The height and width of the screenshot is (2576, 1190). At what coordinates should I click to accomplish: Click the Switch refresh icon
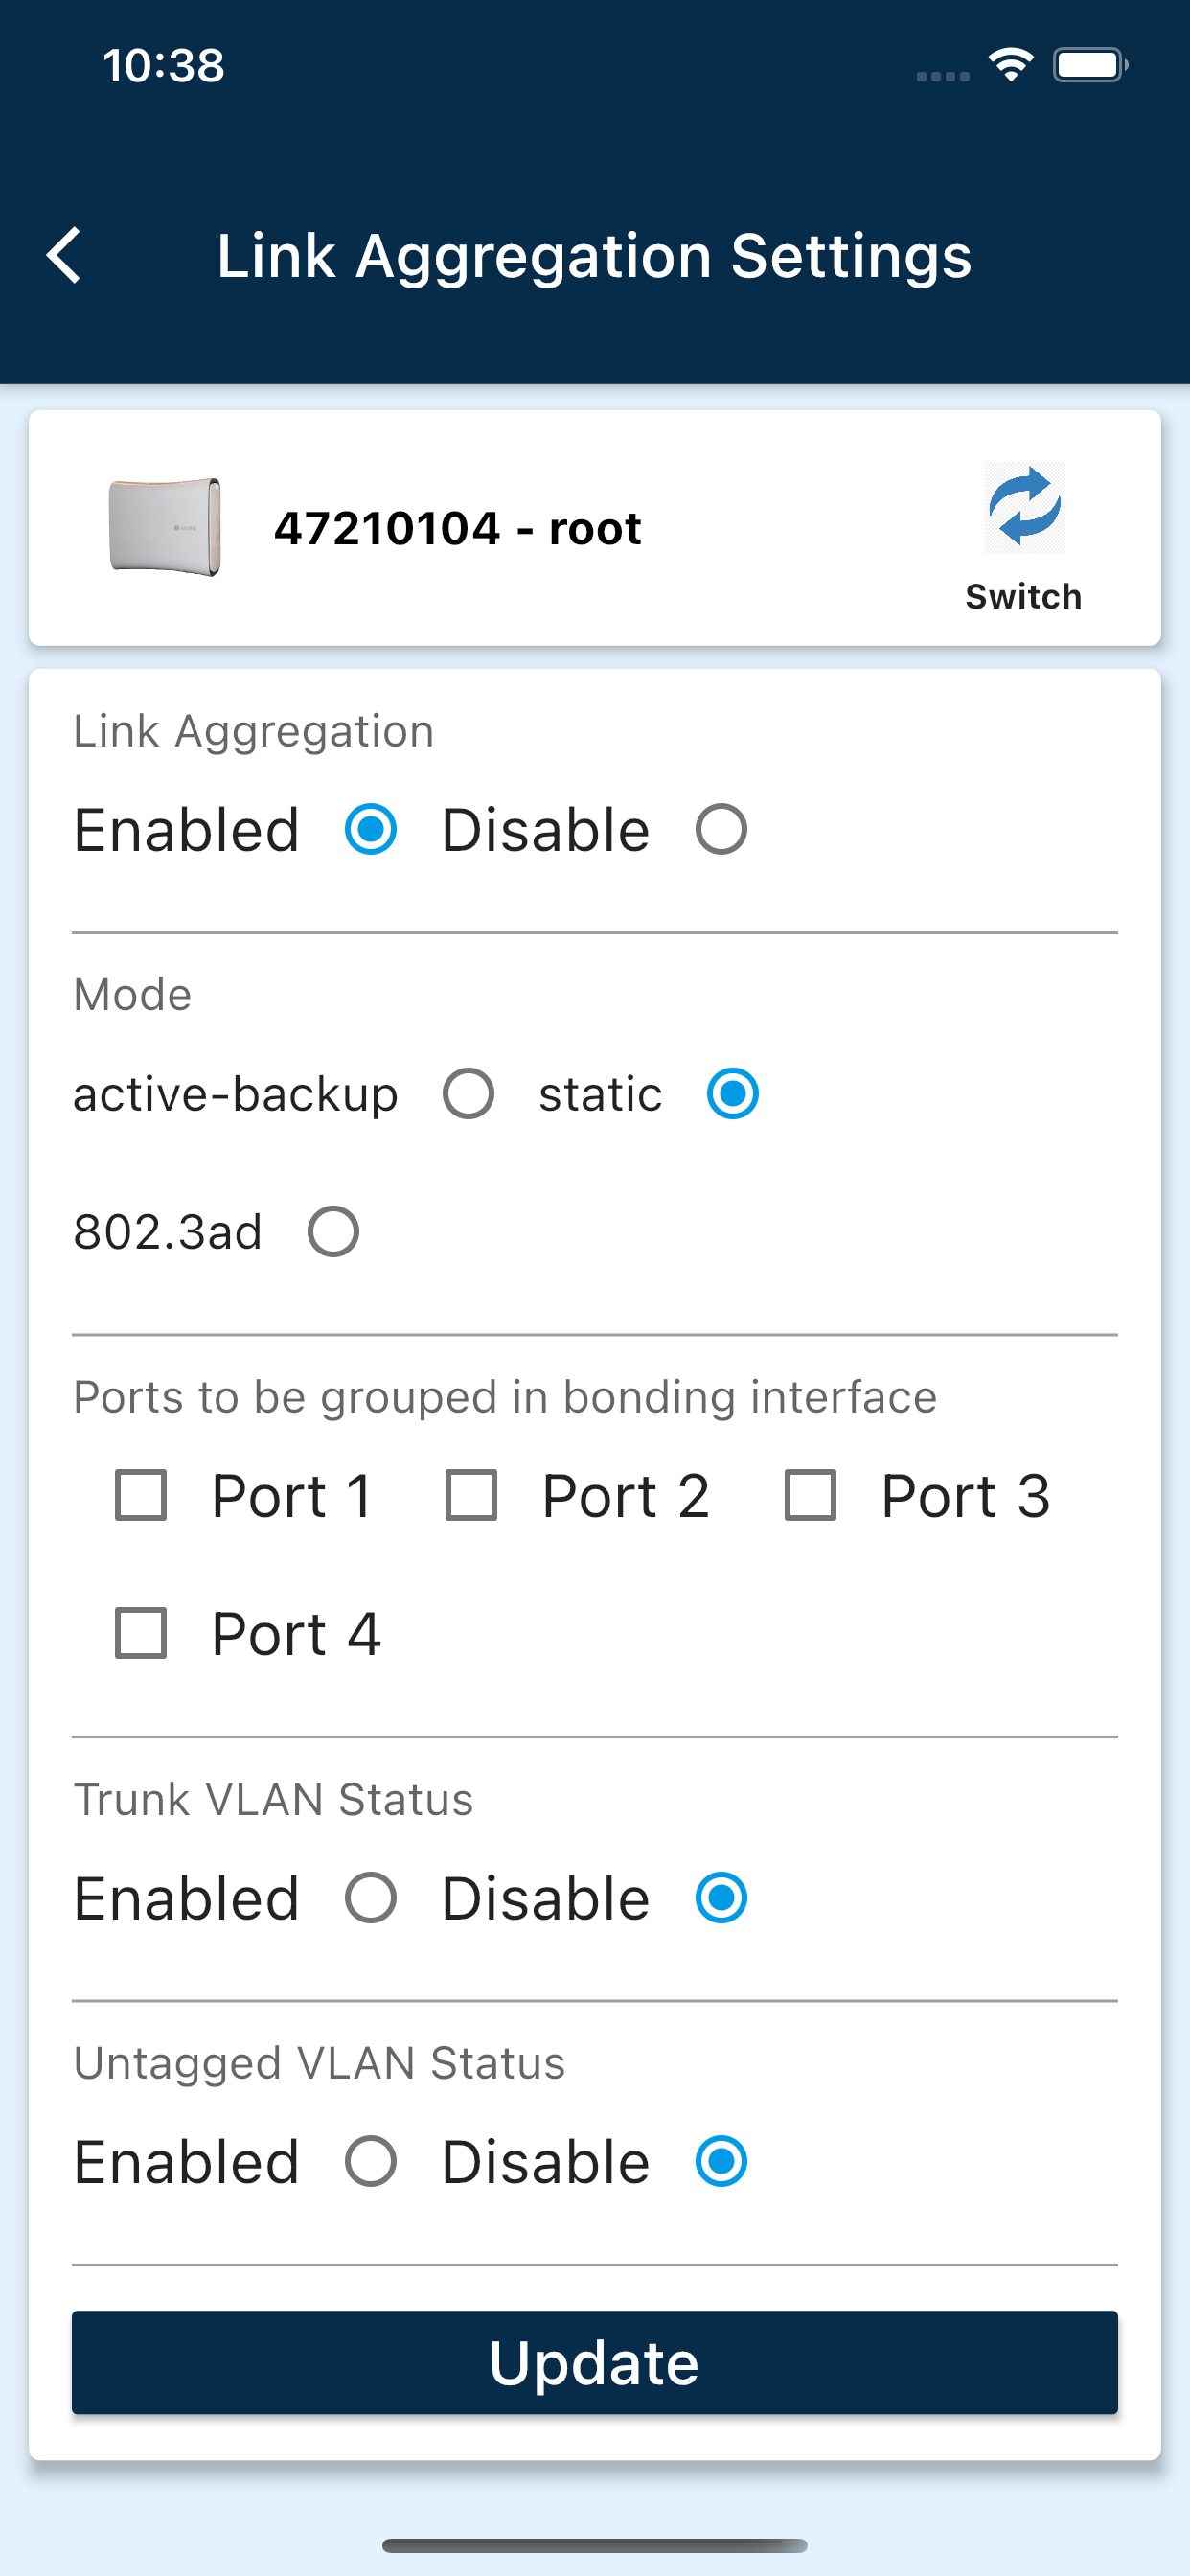1024,507
